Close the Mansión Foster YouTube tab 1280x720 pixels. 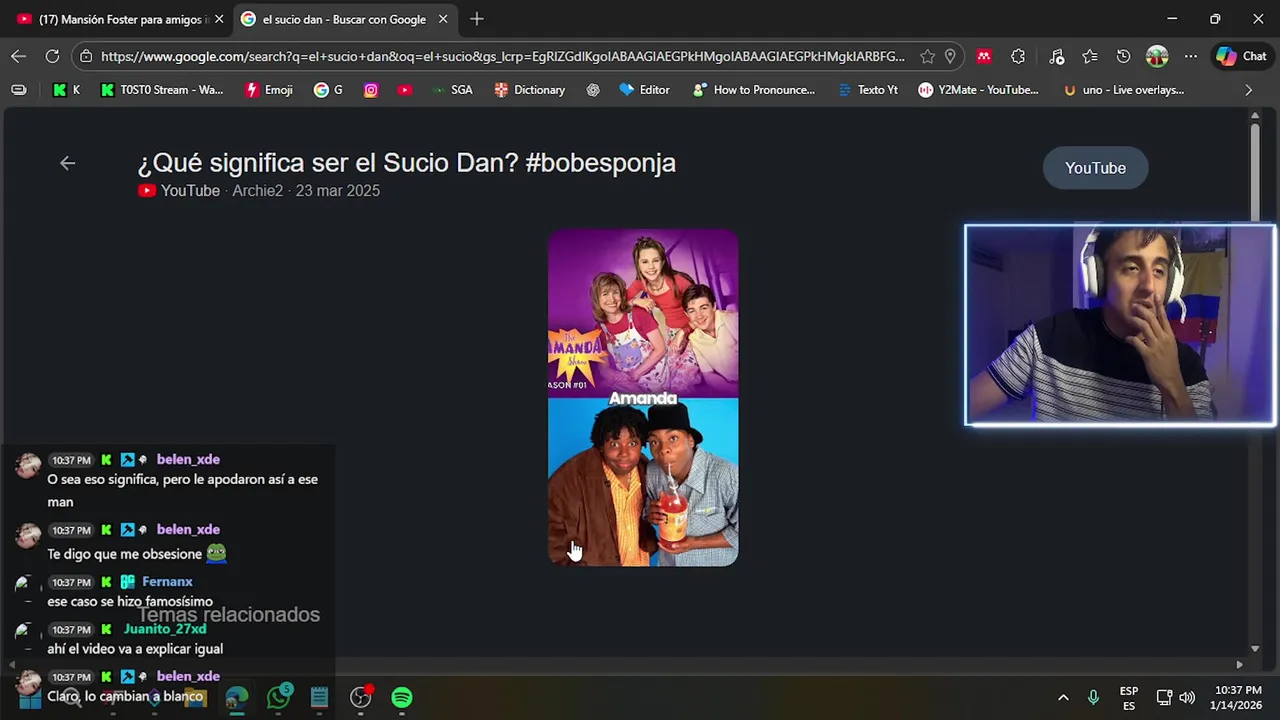[219, 19]
